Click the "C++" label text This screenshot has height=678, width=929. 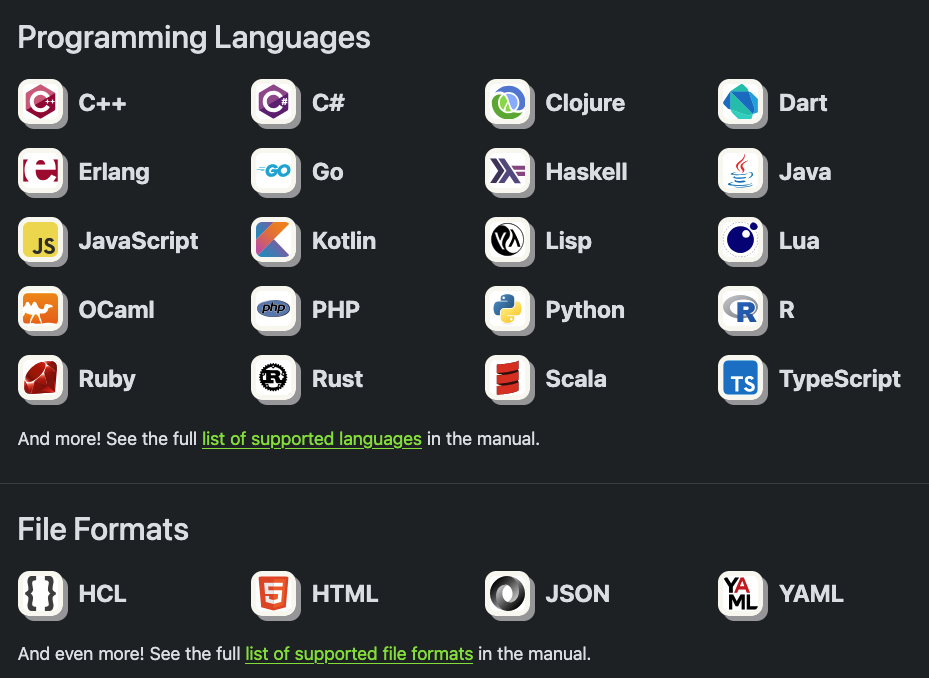[102, 103]
